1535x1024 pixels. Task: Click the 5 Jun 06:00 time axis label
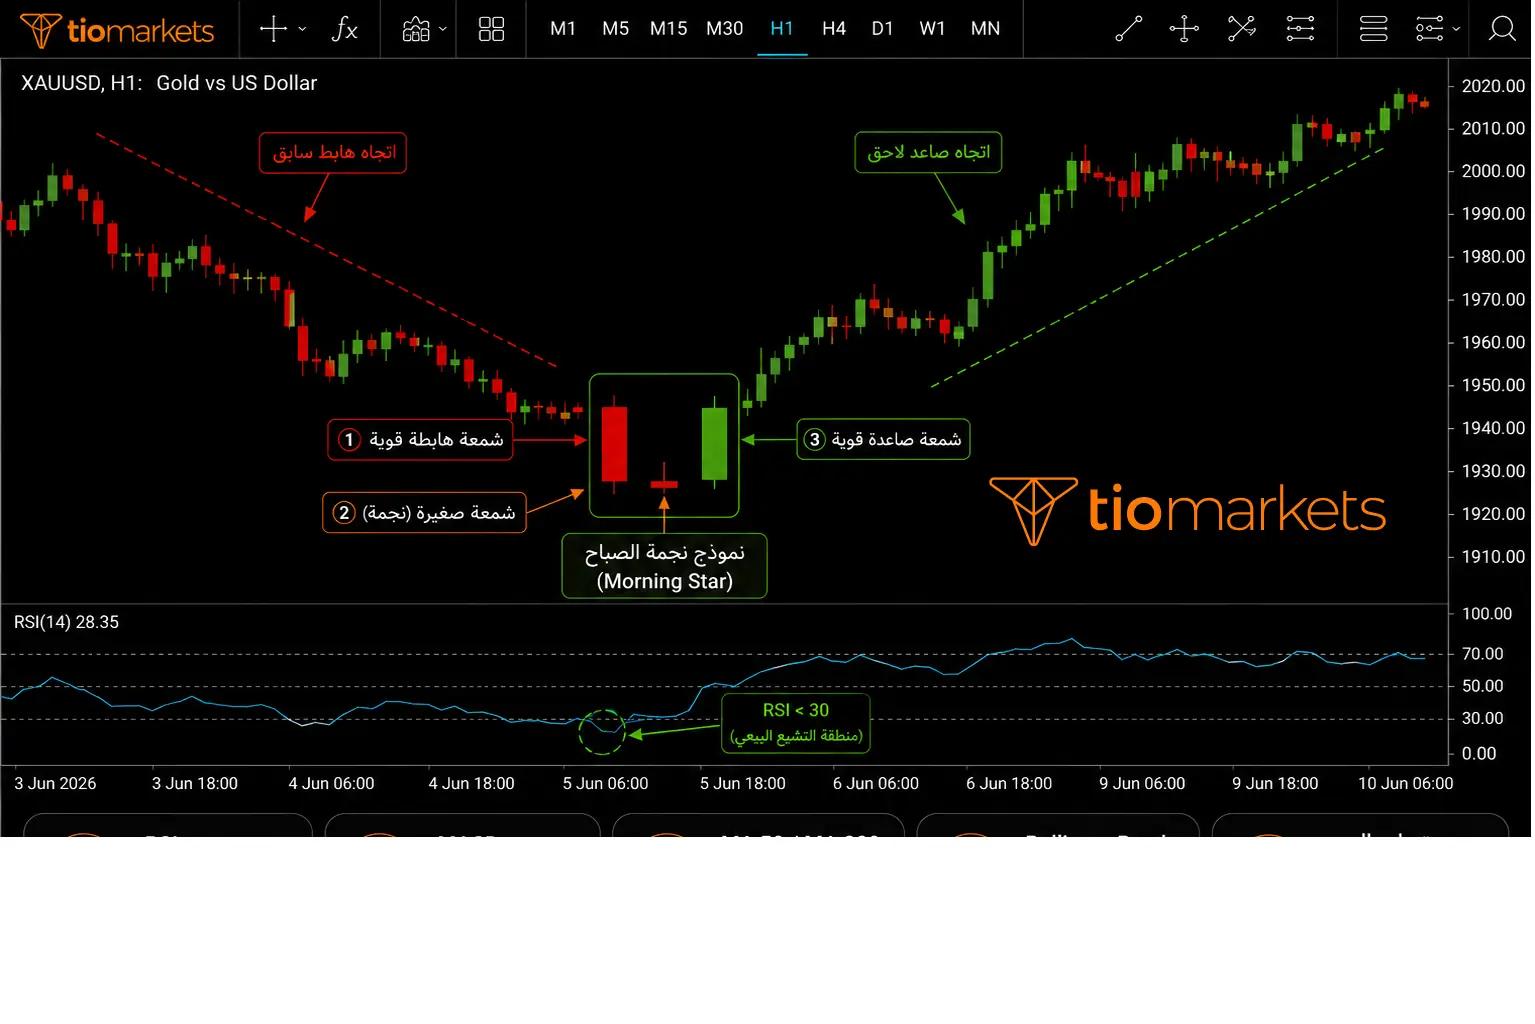(x=605, y=784)
